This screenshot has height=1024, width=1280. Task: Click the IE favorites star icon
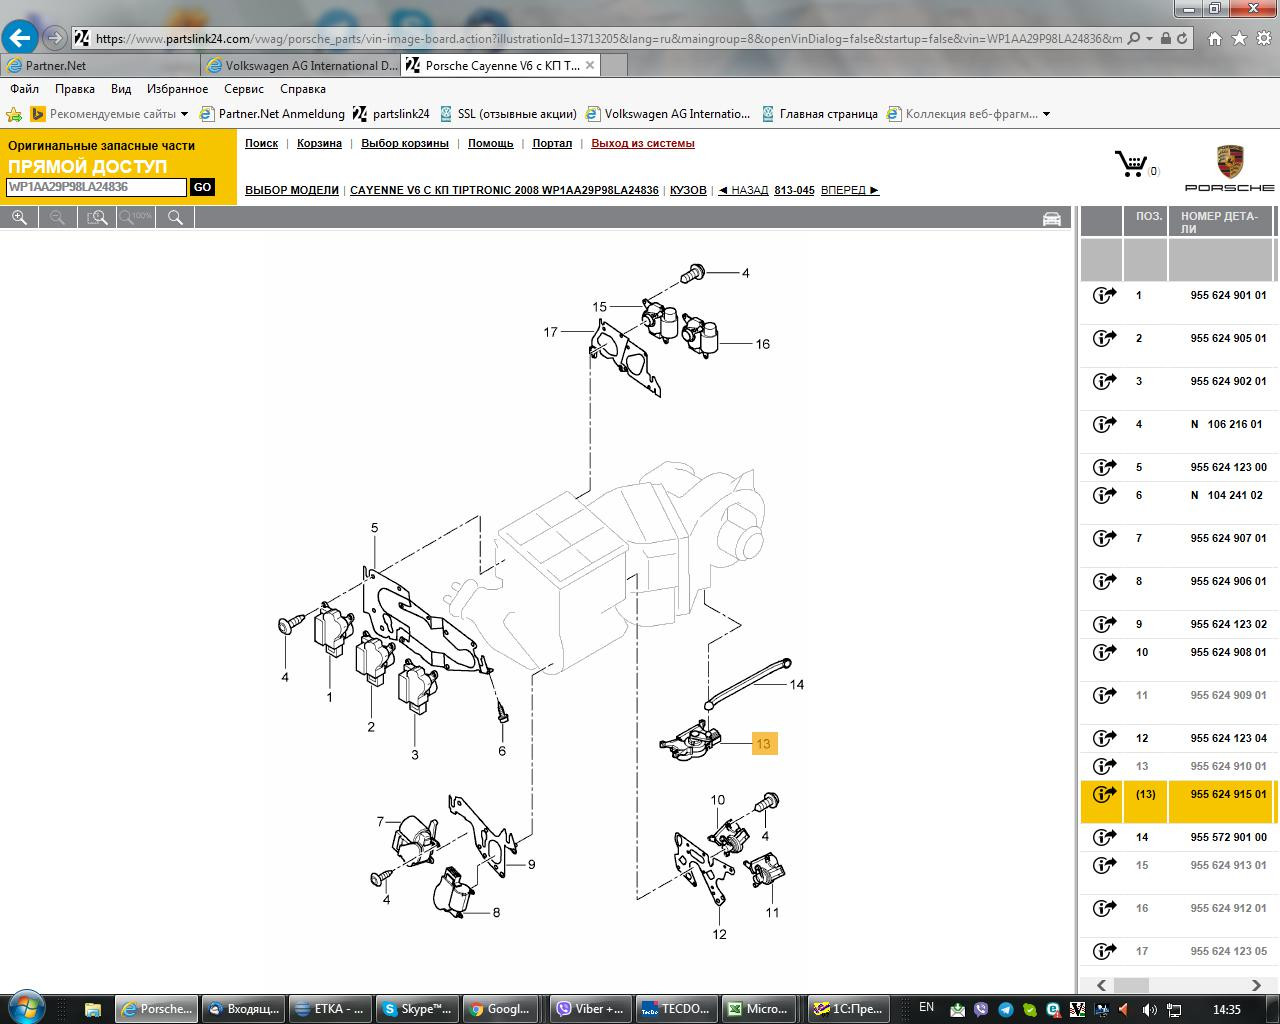click(1240, 38)
